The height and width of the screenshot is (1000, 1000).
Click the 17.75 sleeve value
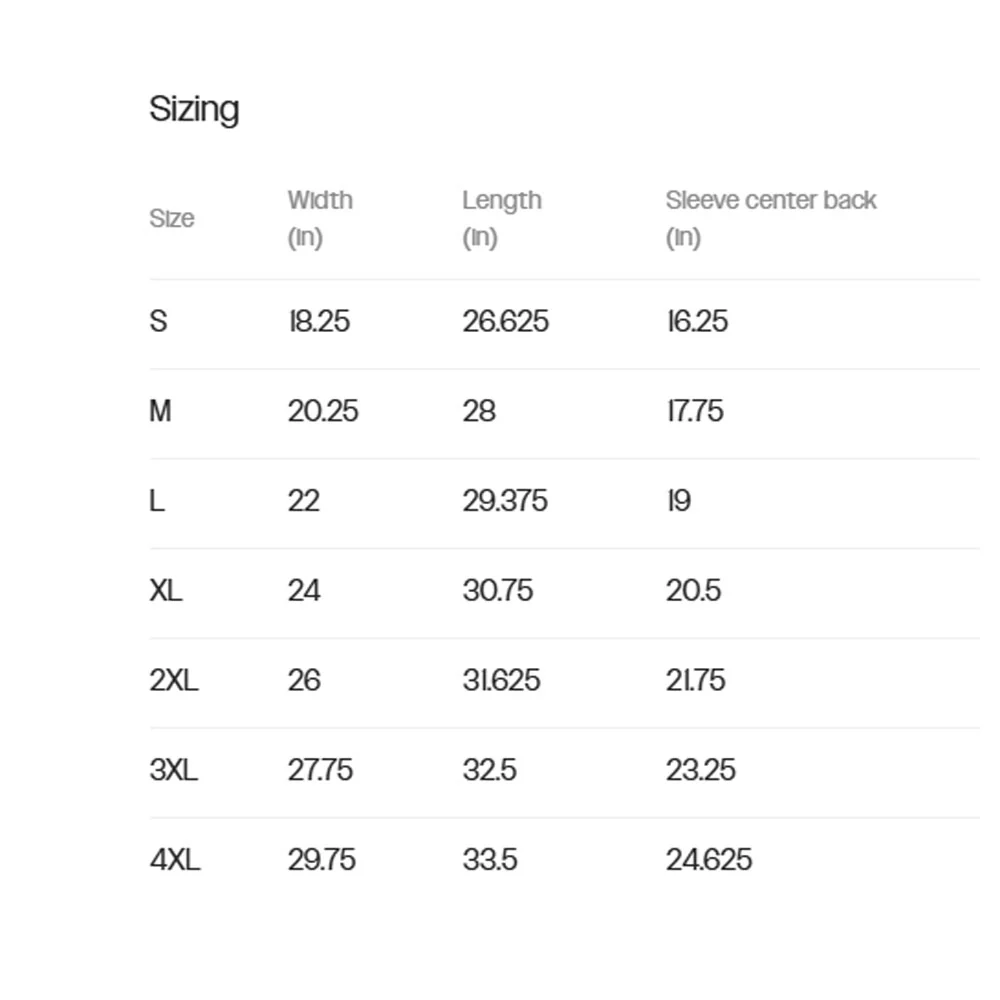click(x=695, y=411)
